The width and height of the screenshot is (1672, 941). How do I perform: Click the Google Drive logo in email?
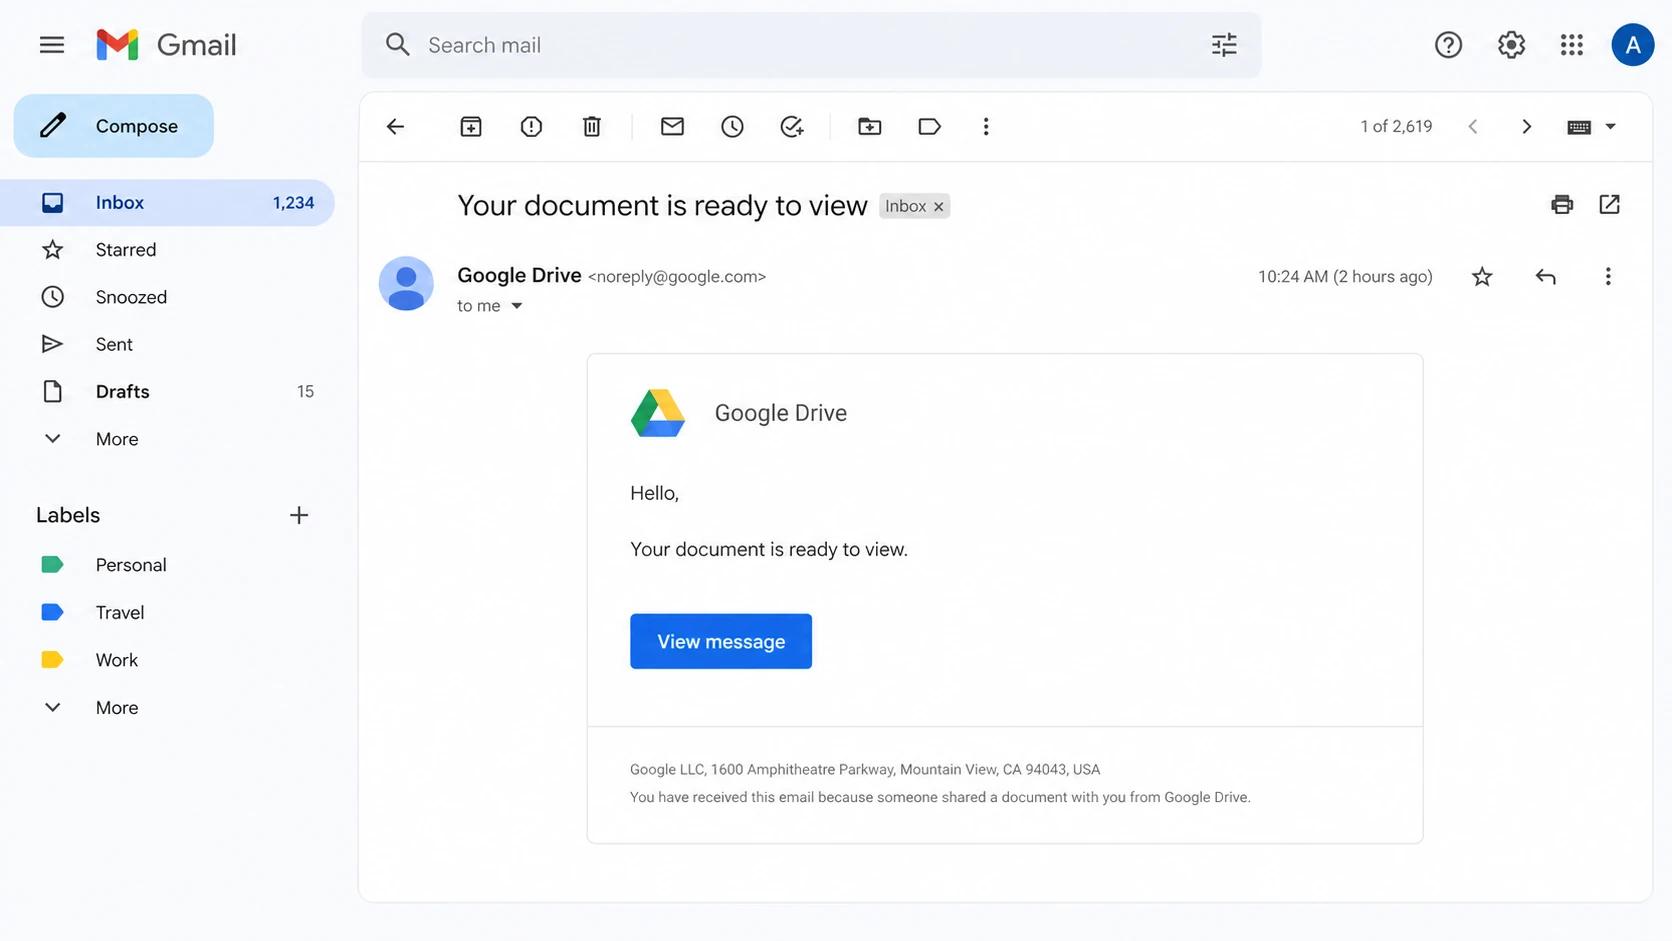[x=658, y=413]
